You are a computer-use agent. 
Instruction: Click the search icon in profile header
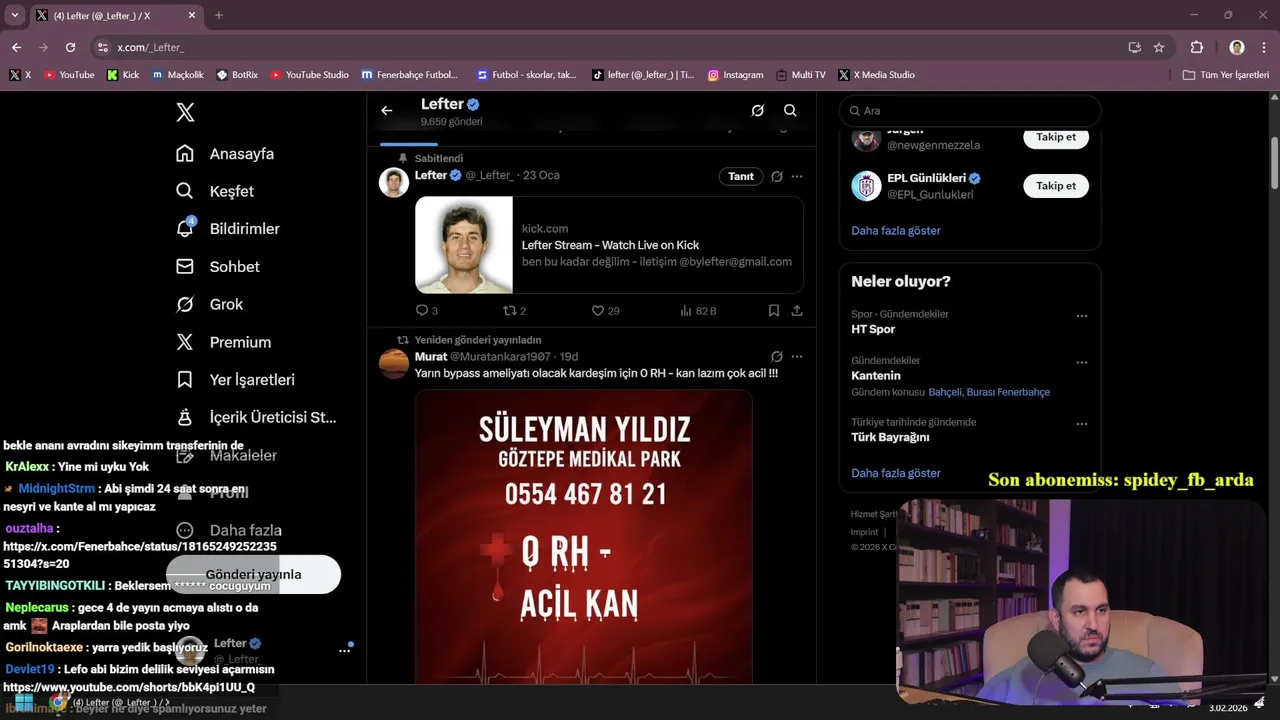790,111
